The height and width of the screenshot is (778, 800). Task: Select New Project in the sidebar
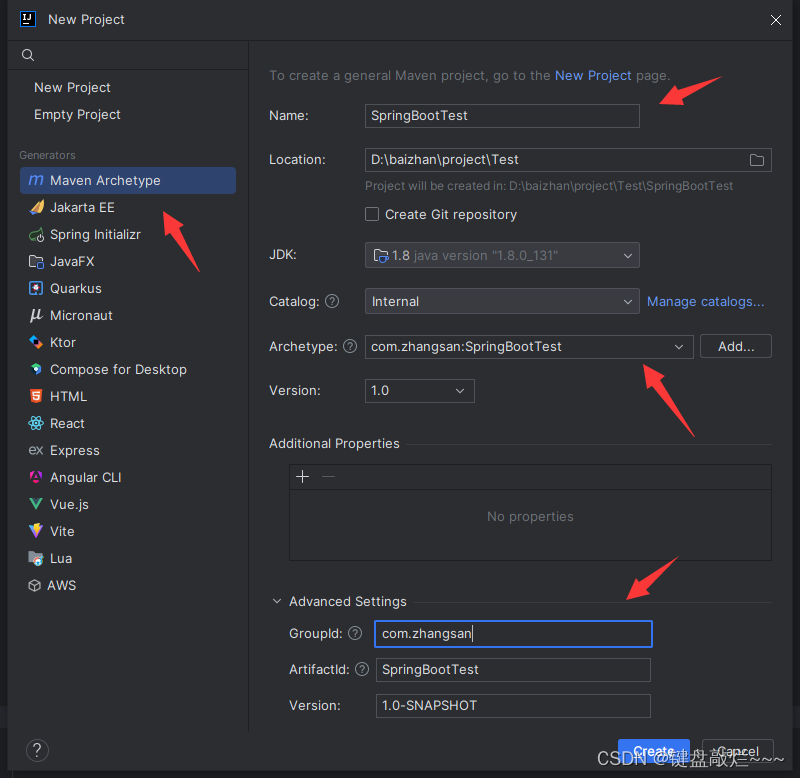pos(72,88)
